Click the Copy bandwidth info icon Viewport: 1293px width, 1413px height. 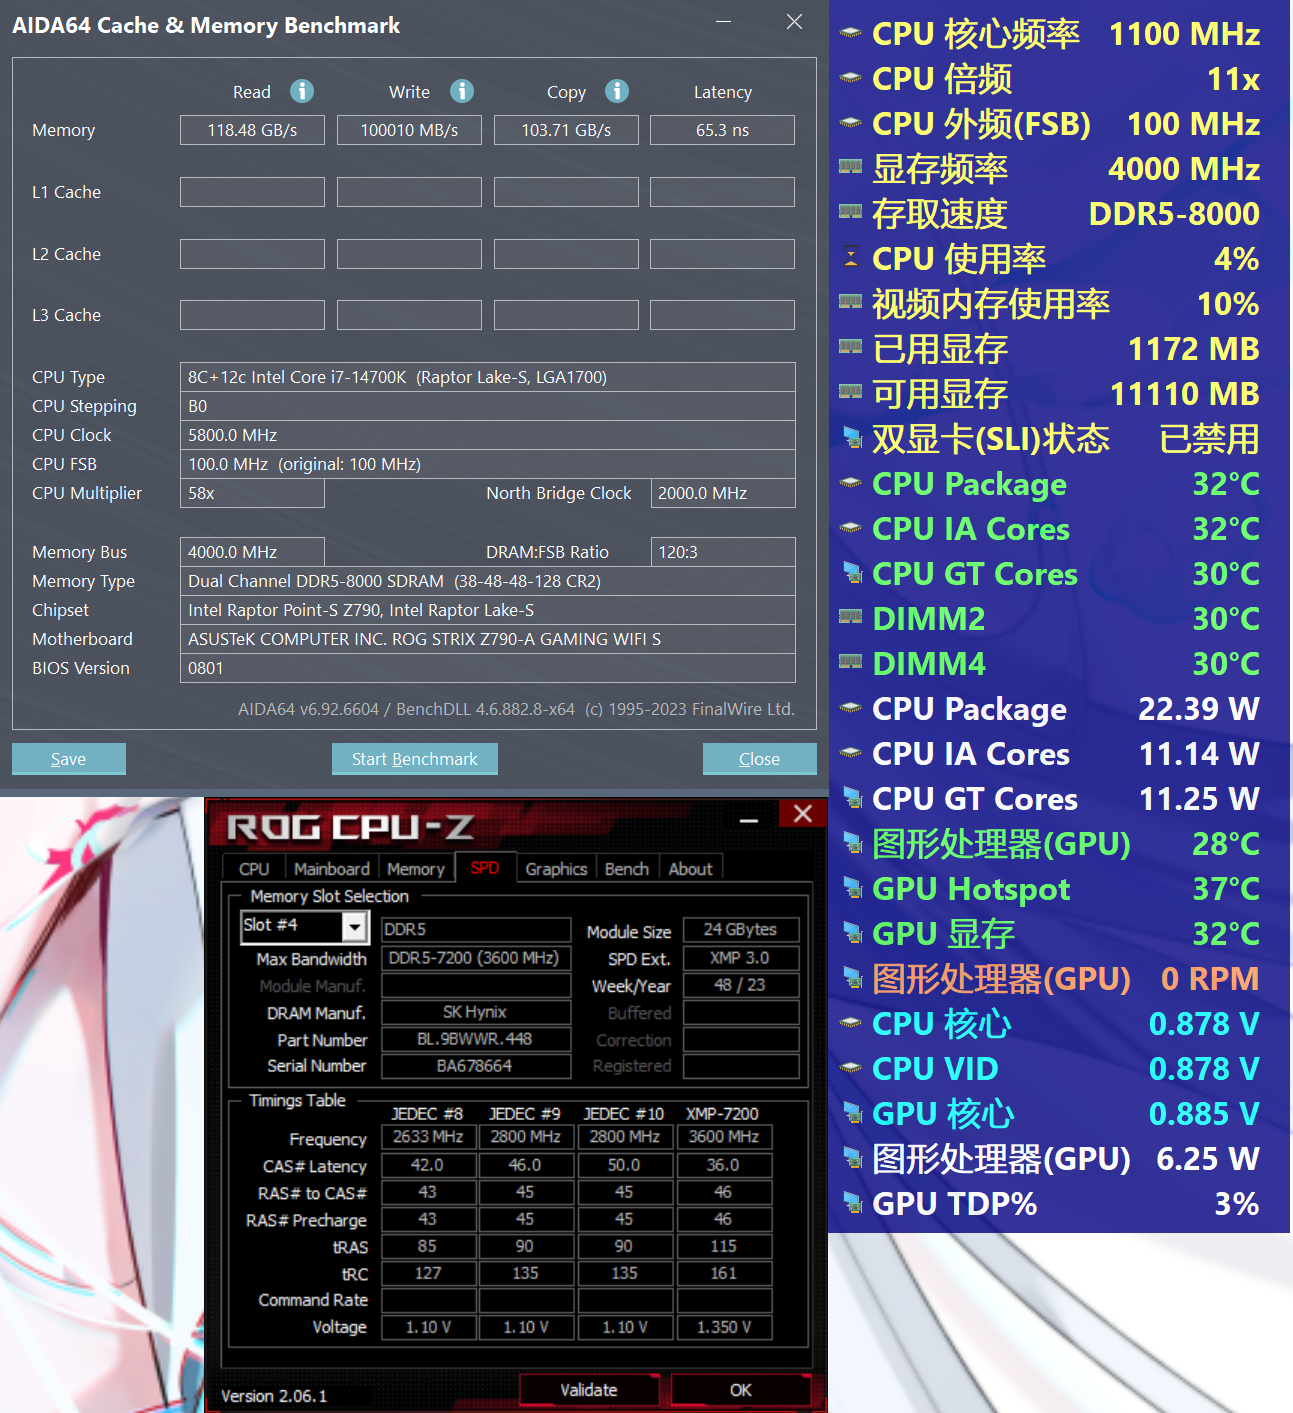[x=616, y=91]
